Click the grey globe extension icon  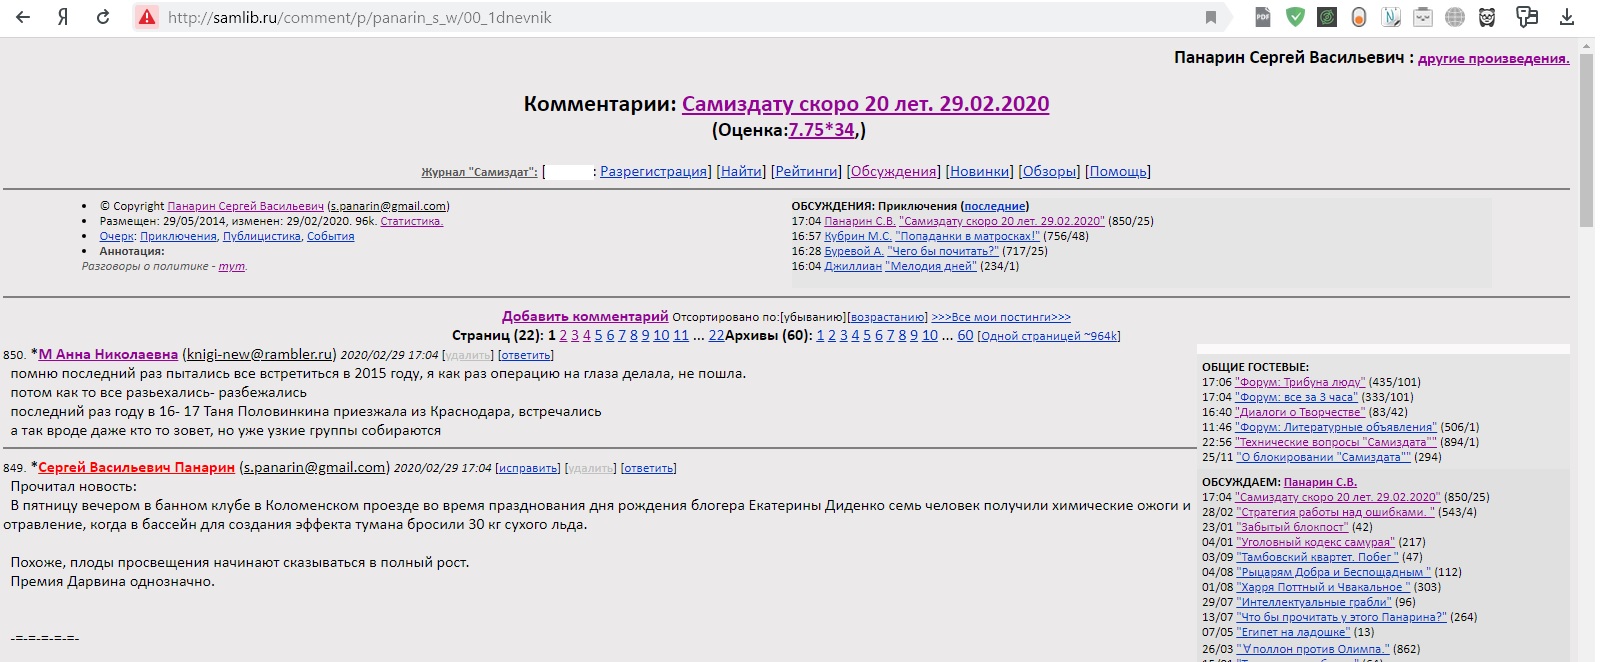coord(1455,17)
